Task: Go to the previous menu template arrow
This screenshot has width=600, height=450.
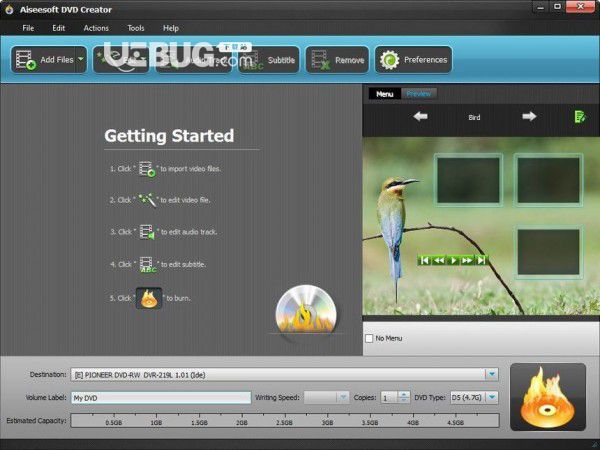Action: 421,116
